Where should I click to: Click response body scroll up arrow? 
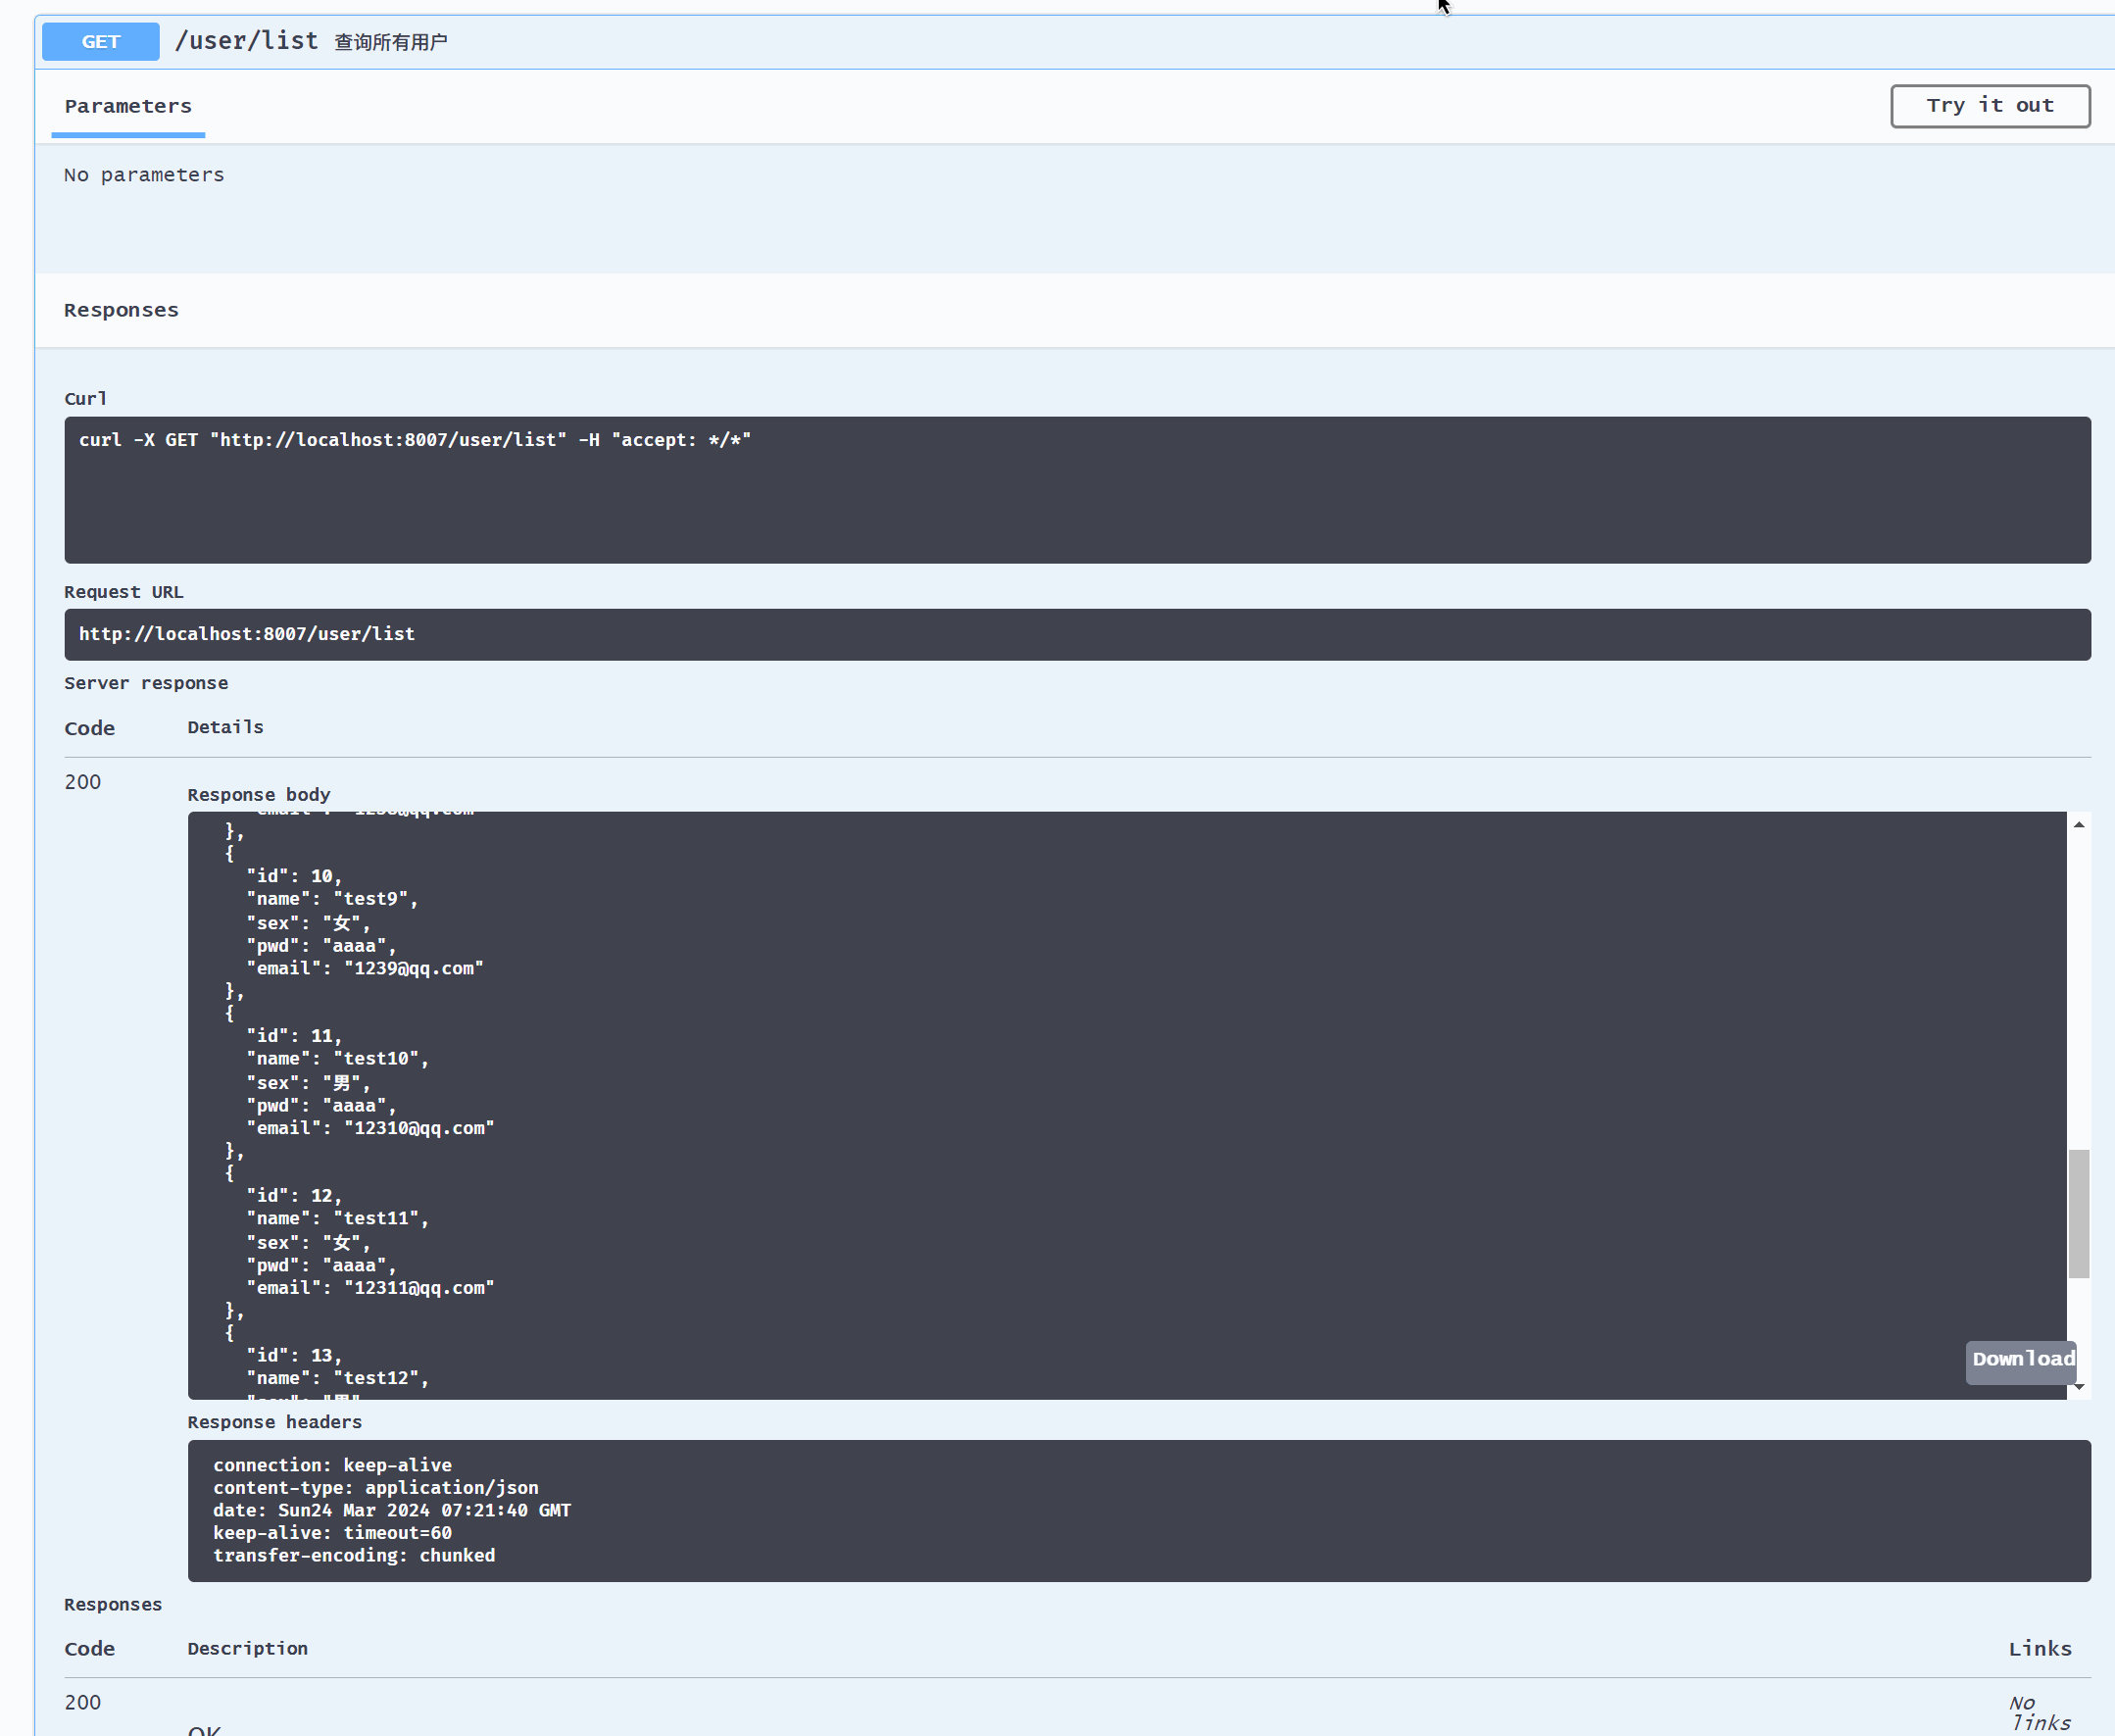[x=2078, y=825]
